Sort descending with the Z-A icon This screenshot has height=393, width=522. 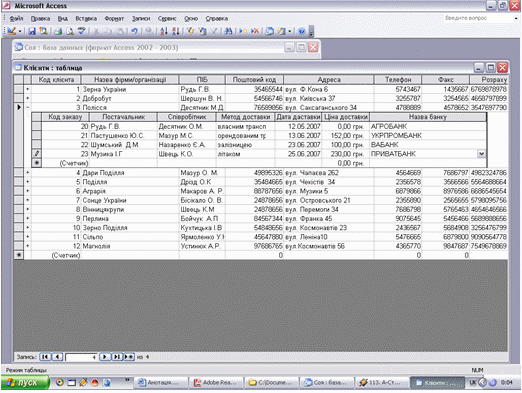[x=175, y=31]
